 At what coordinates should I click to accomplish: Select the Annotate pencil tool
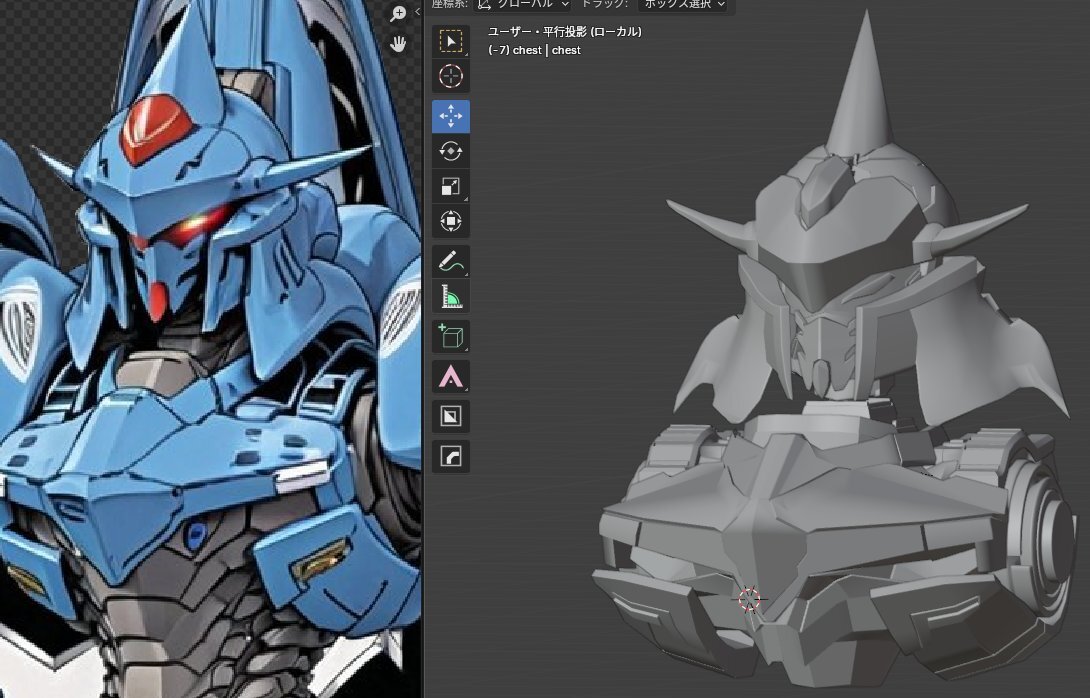tap(450, 262)
